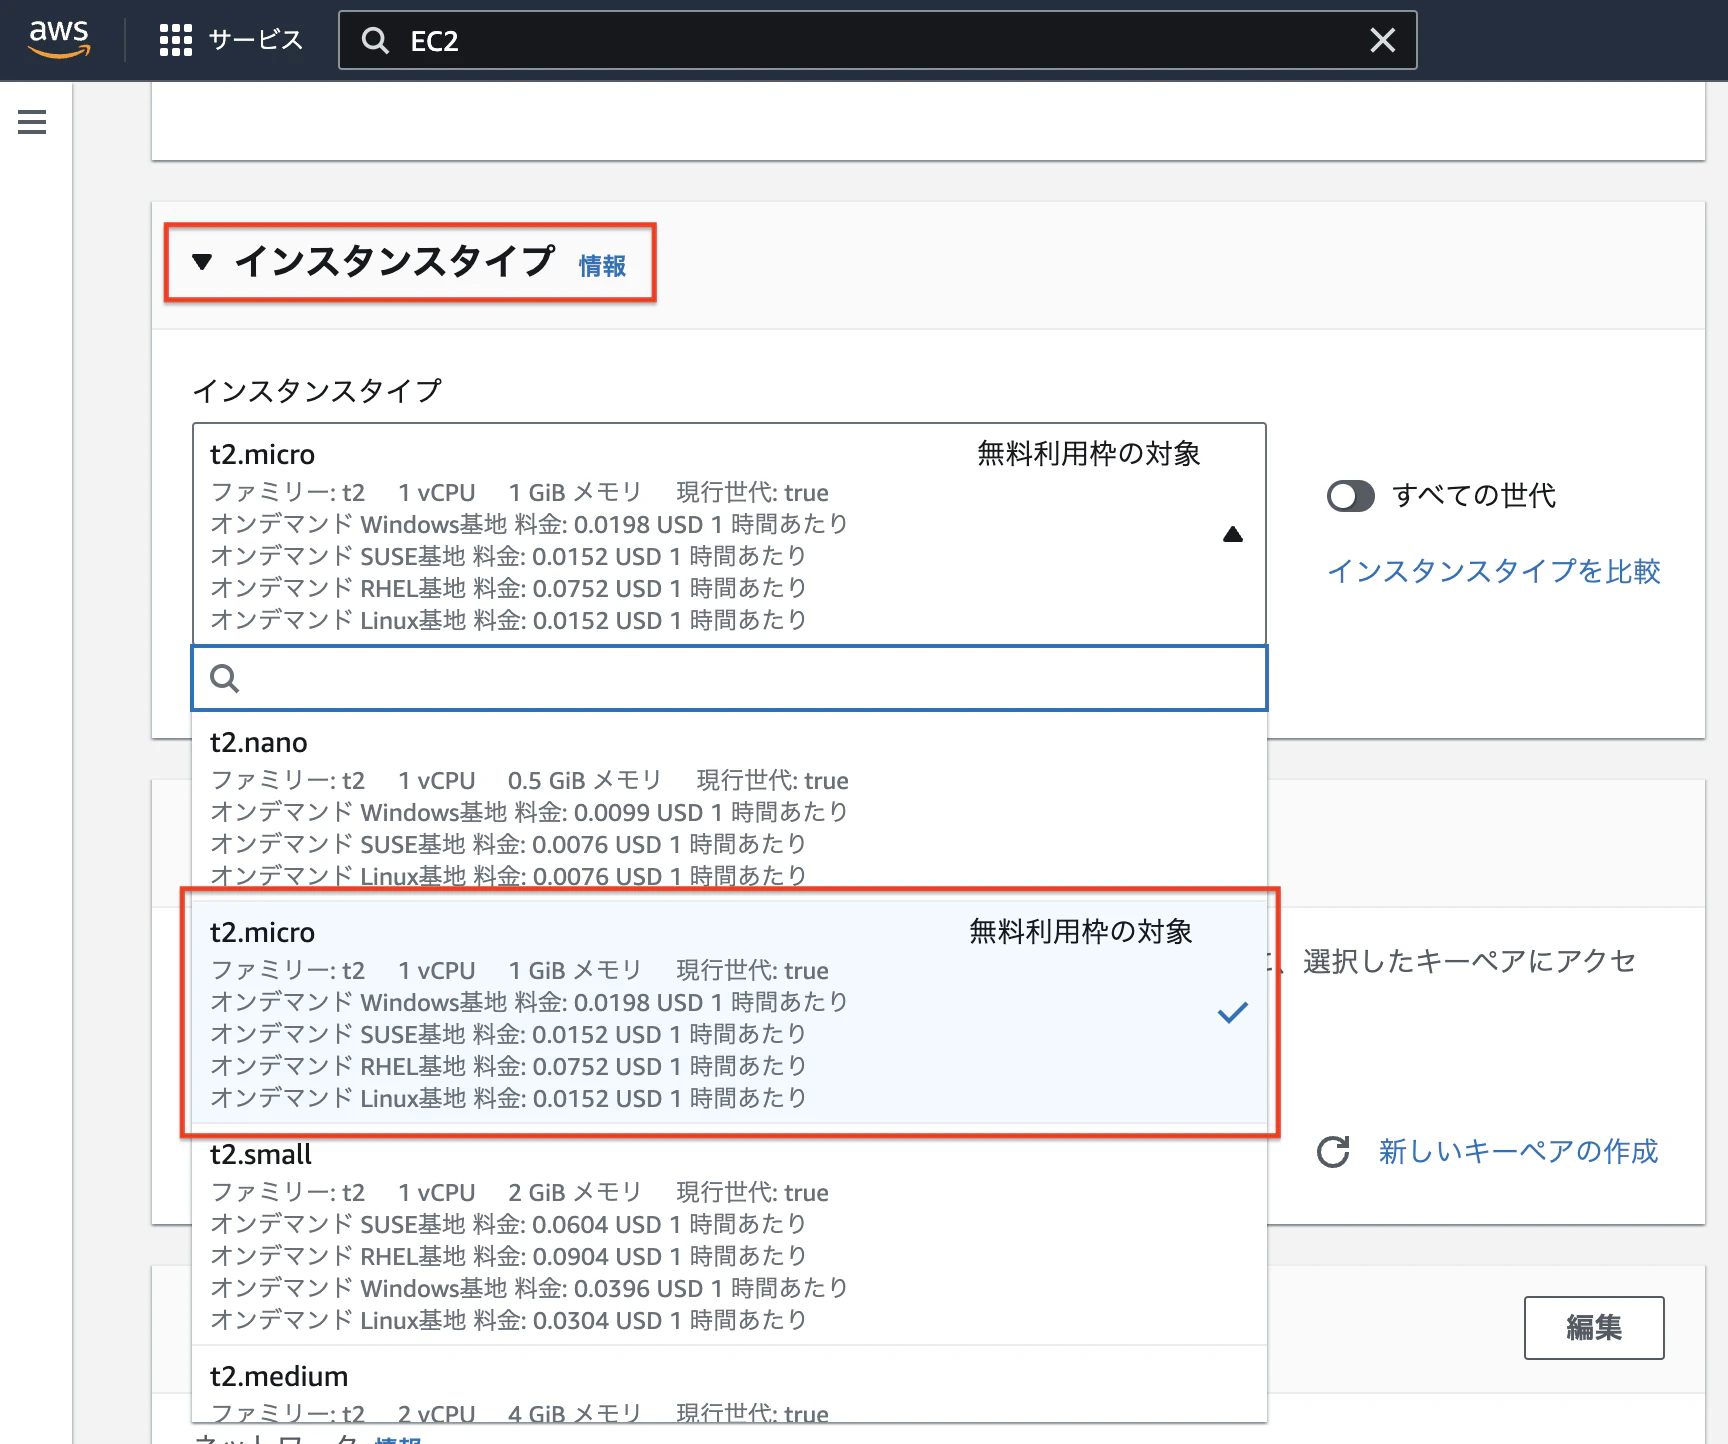Click the blue checkmark on t2.micro
This screenshot has width=1728, height=1444.
click(x=1233, y=1012)
